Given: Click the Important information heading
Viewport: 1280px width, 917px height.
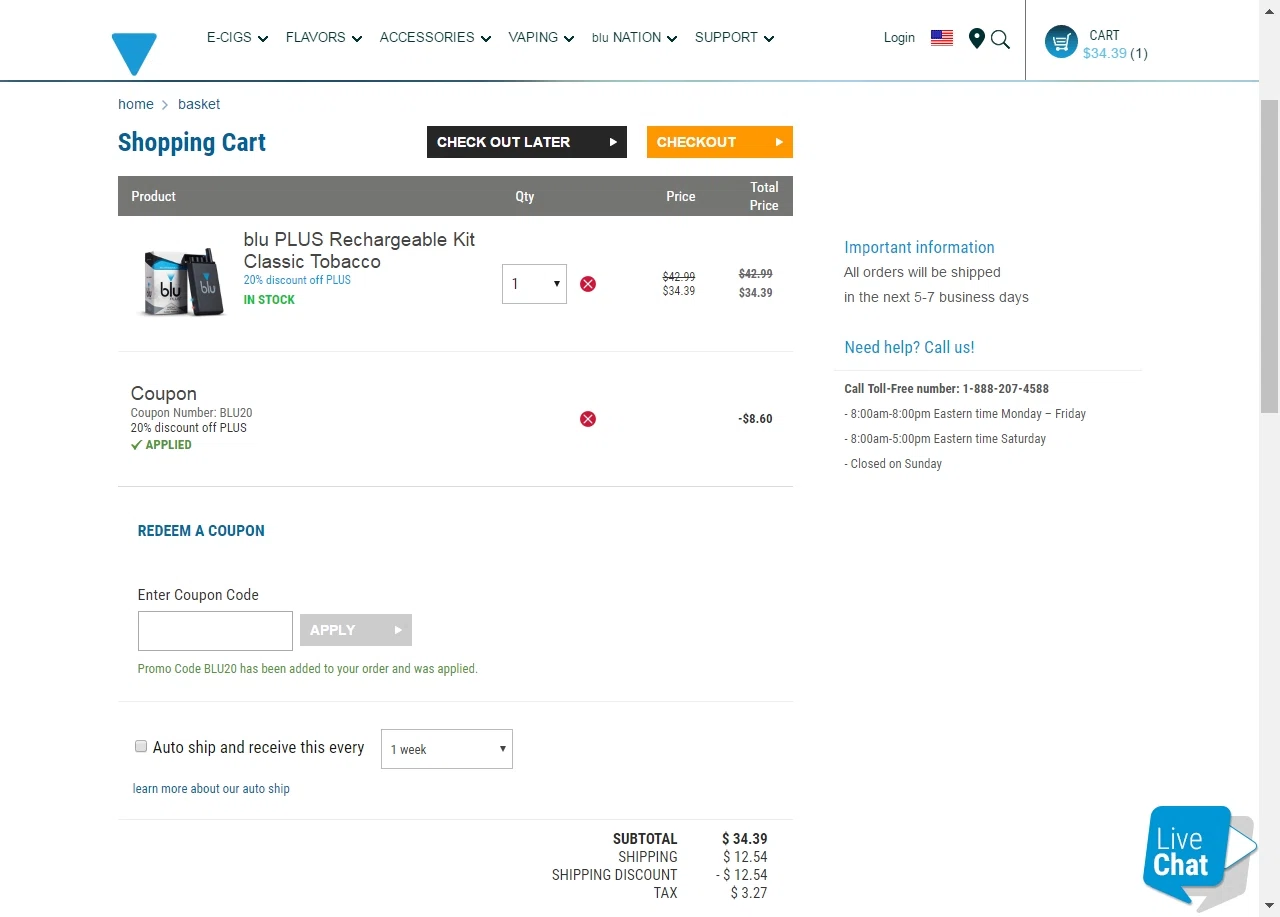Looking at the screenshot, I should tap(919, 247).
